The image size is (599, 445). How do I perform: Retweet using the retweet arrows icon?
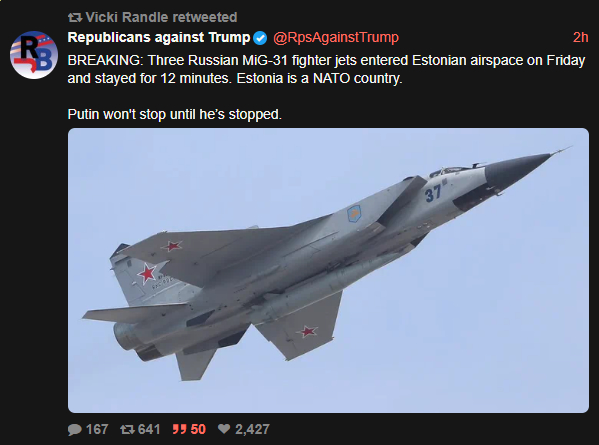click(127, 429)
